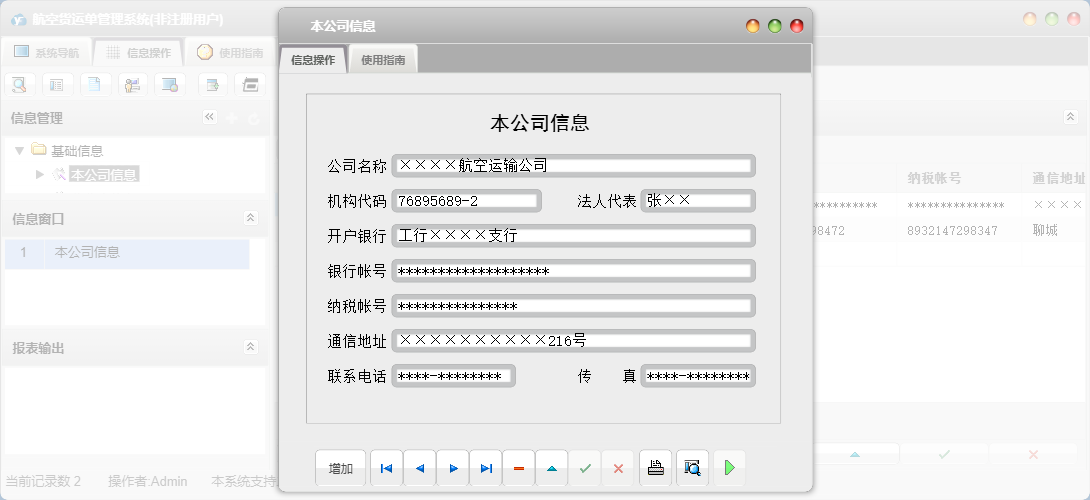This screenshot has width=1090, height=500.
Task: Click the window-with-green-plus icon in main toolbar
Action: [x=213, y=85]
